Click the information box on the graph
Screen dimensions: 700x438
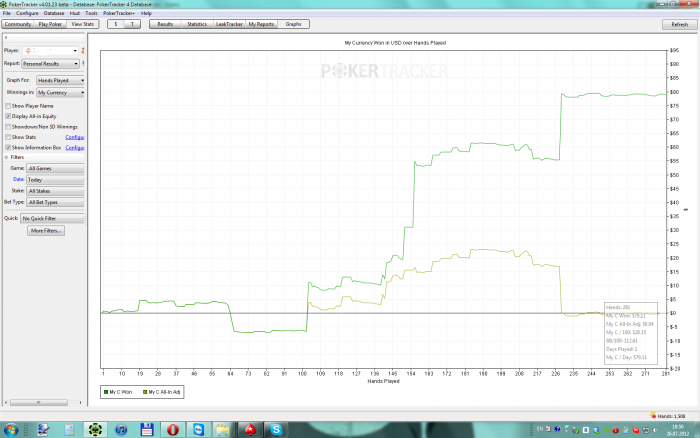coord(631,334)
